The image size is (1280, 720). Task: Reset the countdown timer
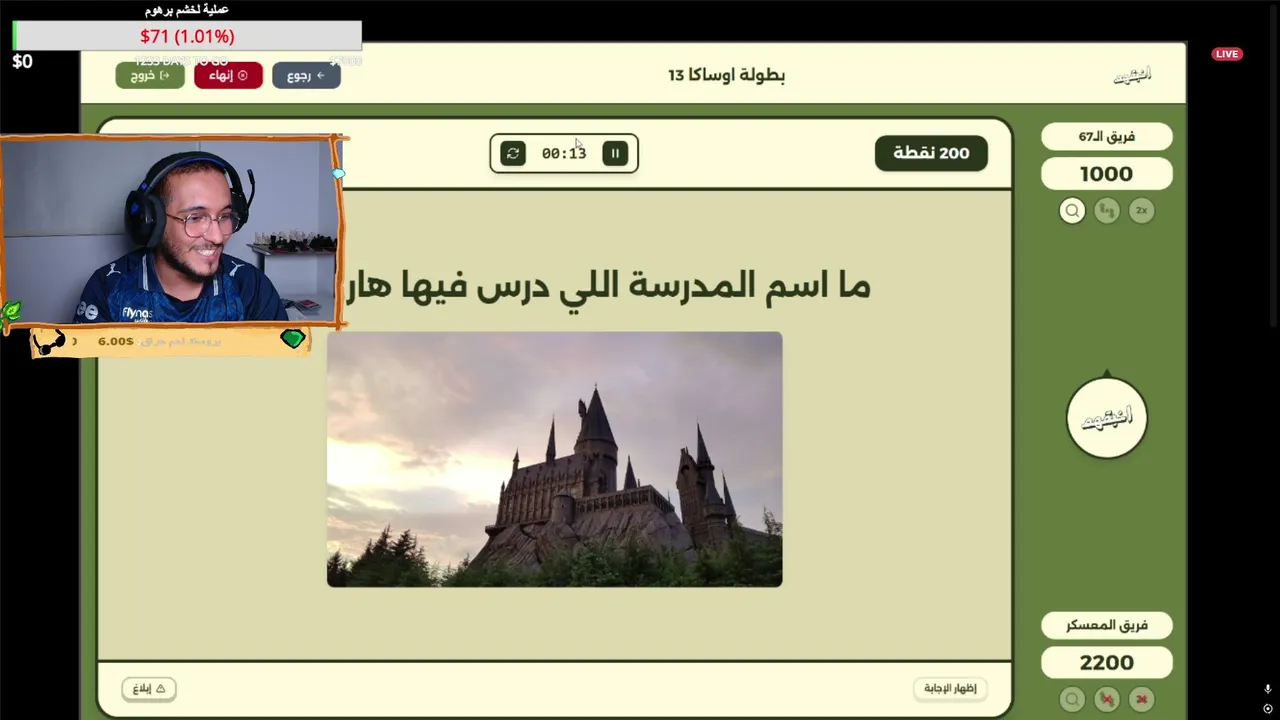[x=513, y=153]
